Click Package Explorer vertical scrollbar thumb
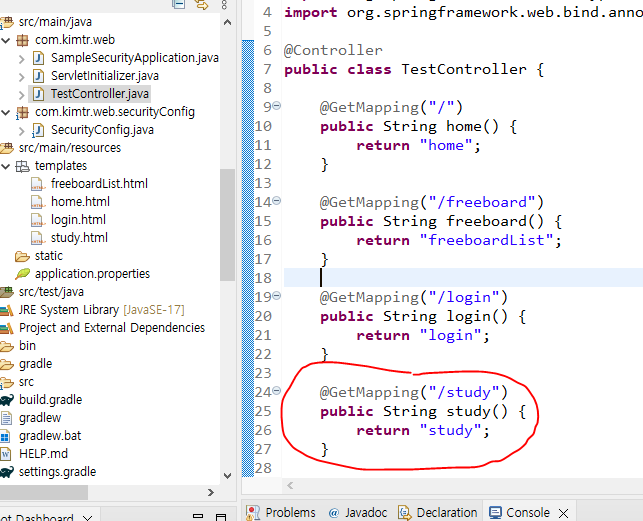Image resolution: width=643 pixels, height=521 pixels. [x=227, y=225]
